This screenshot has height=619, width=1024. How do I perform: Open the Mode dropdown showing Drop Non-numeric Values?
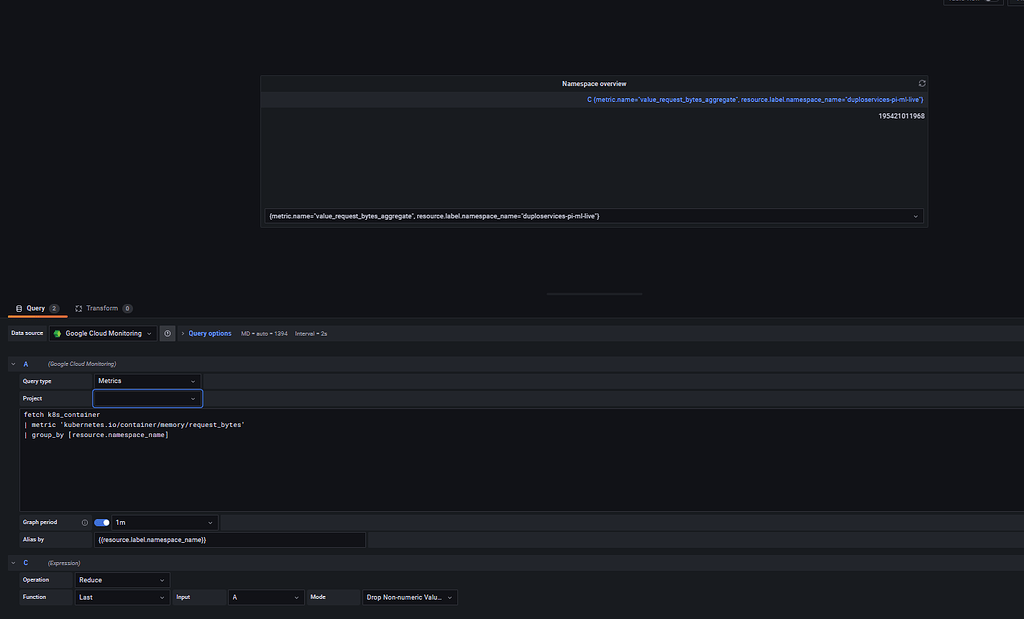click(x=410, y=596)
